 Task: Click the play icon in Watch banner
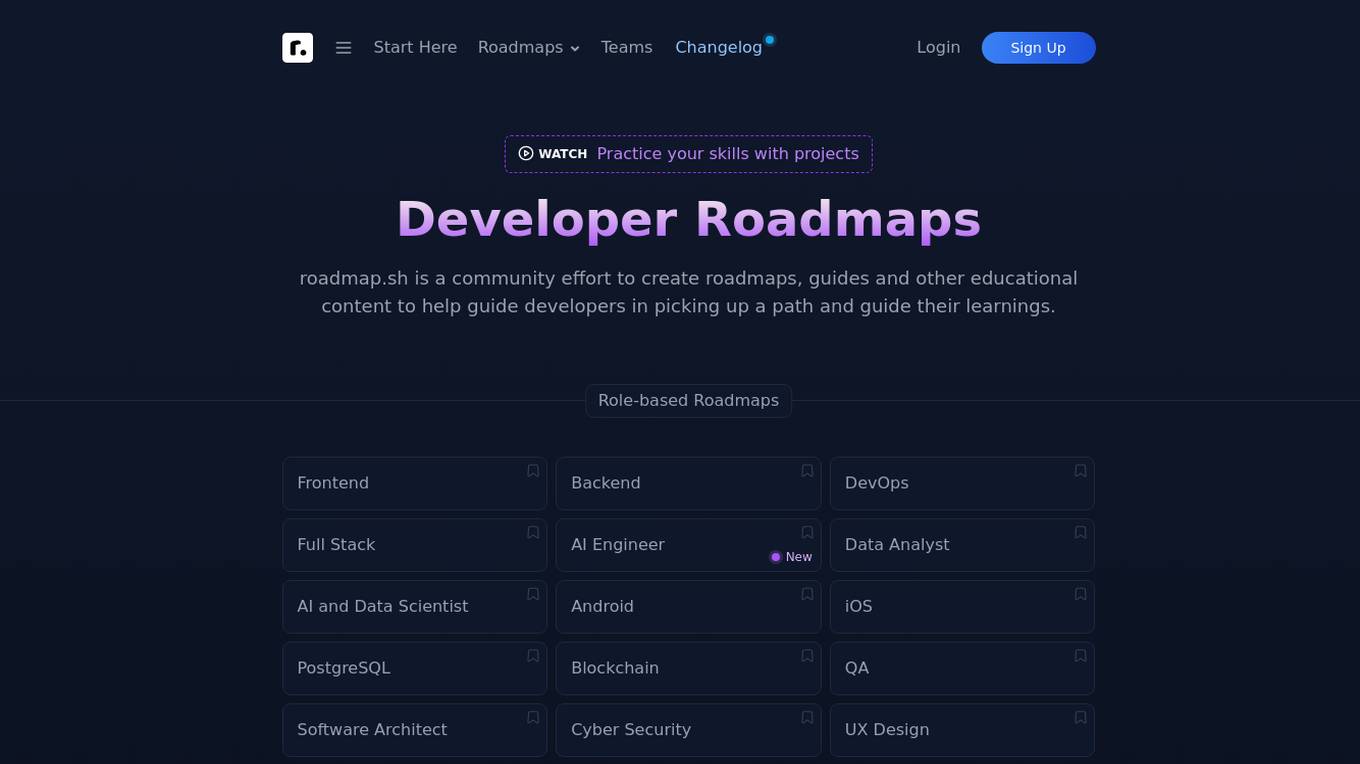coord(526,153)
